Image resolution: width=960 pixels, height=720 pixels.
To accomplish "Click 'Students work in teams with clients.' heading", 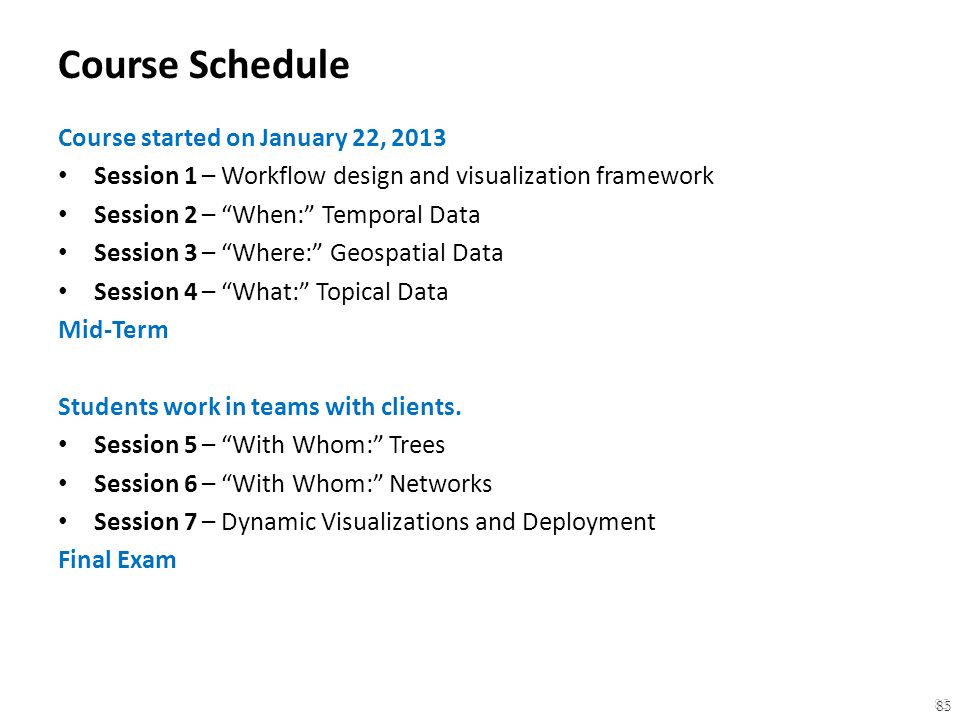I will (260, 407).
